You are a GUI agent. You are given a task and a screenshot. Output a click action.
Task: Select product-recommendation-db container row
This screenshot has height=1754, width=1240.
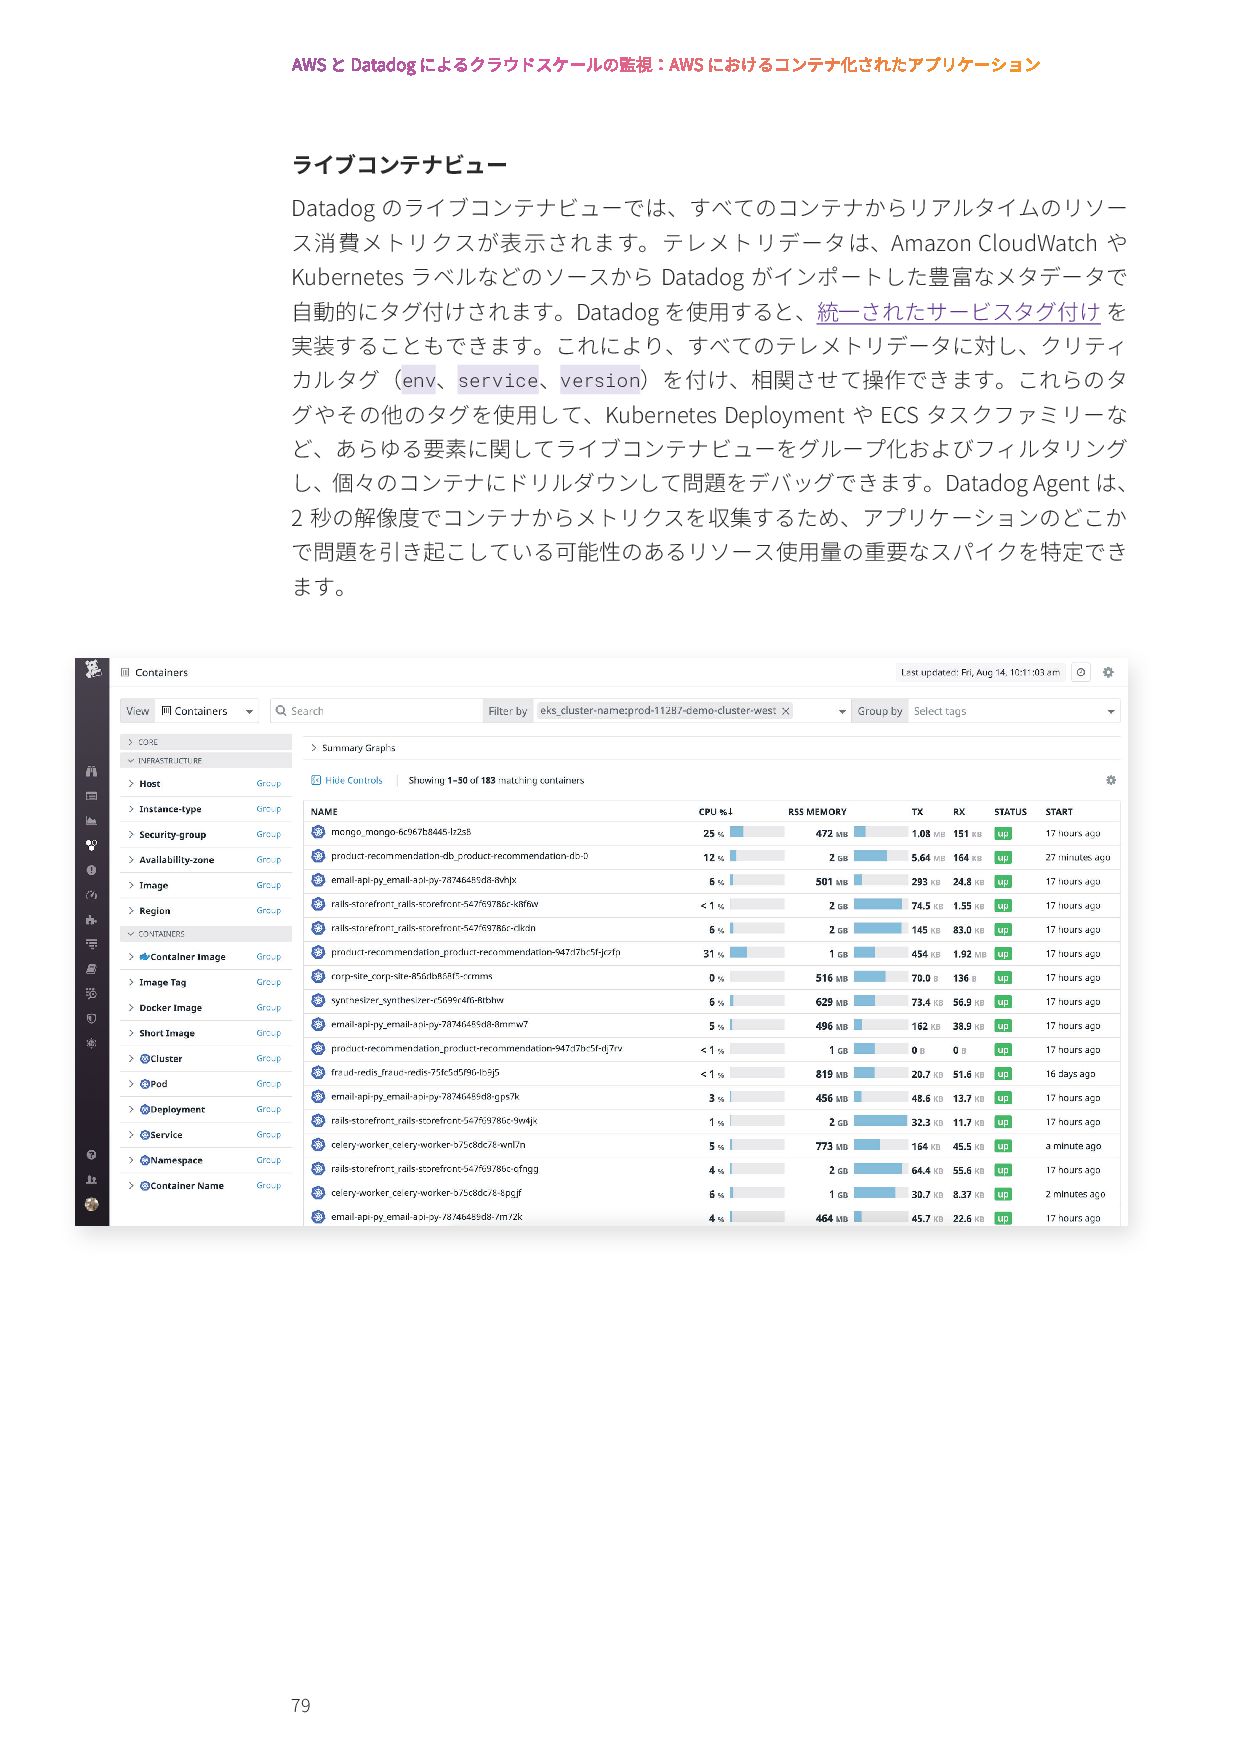coord(711,857)
